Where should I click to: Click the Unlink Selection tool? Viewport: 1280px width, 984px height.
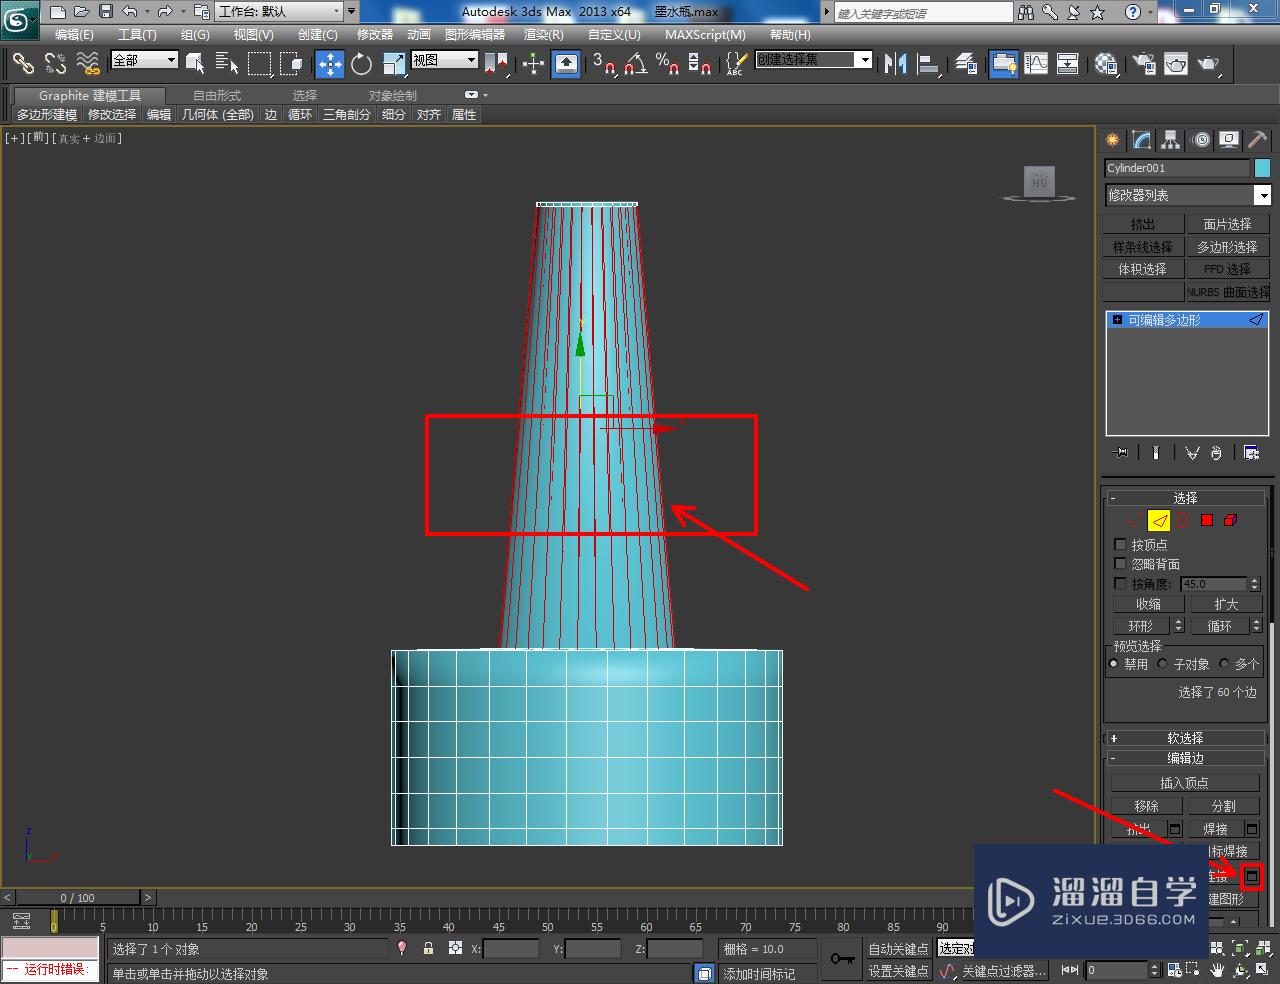click(x=56, y=64)
